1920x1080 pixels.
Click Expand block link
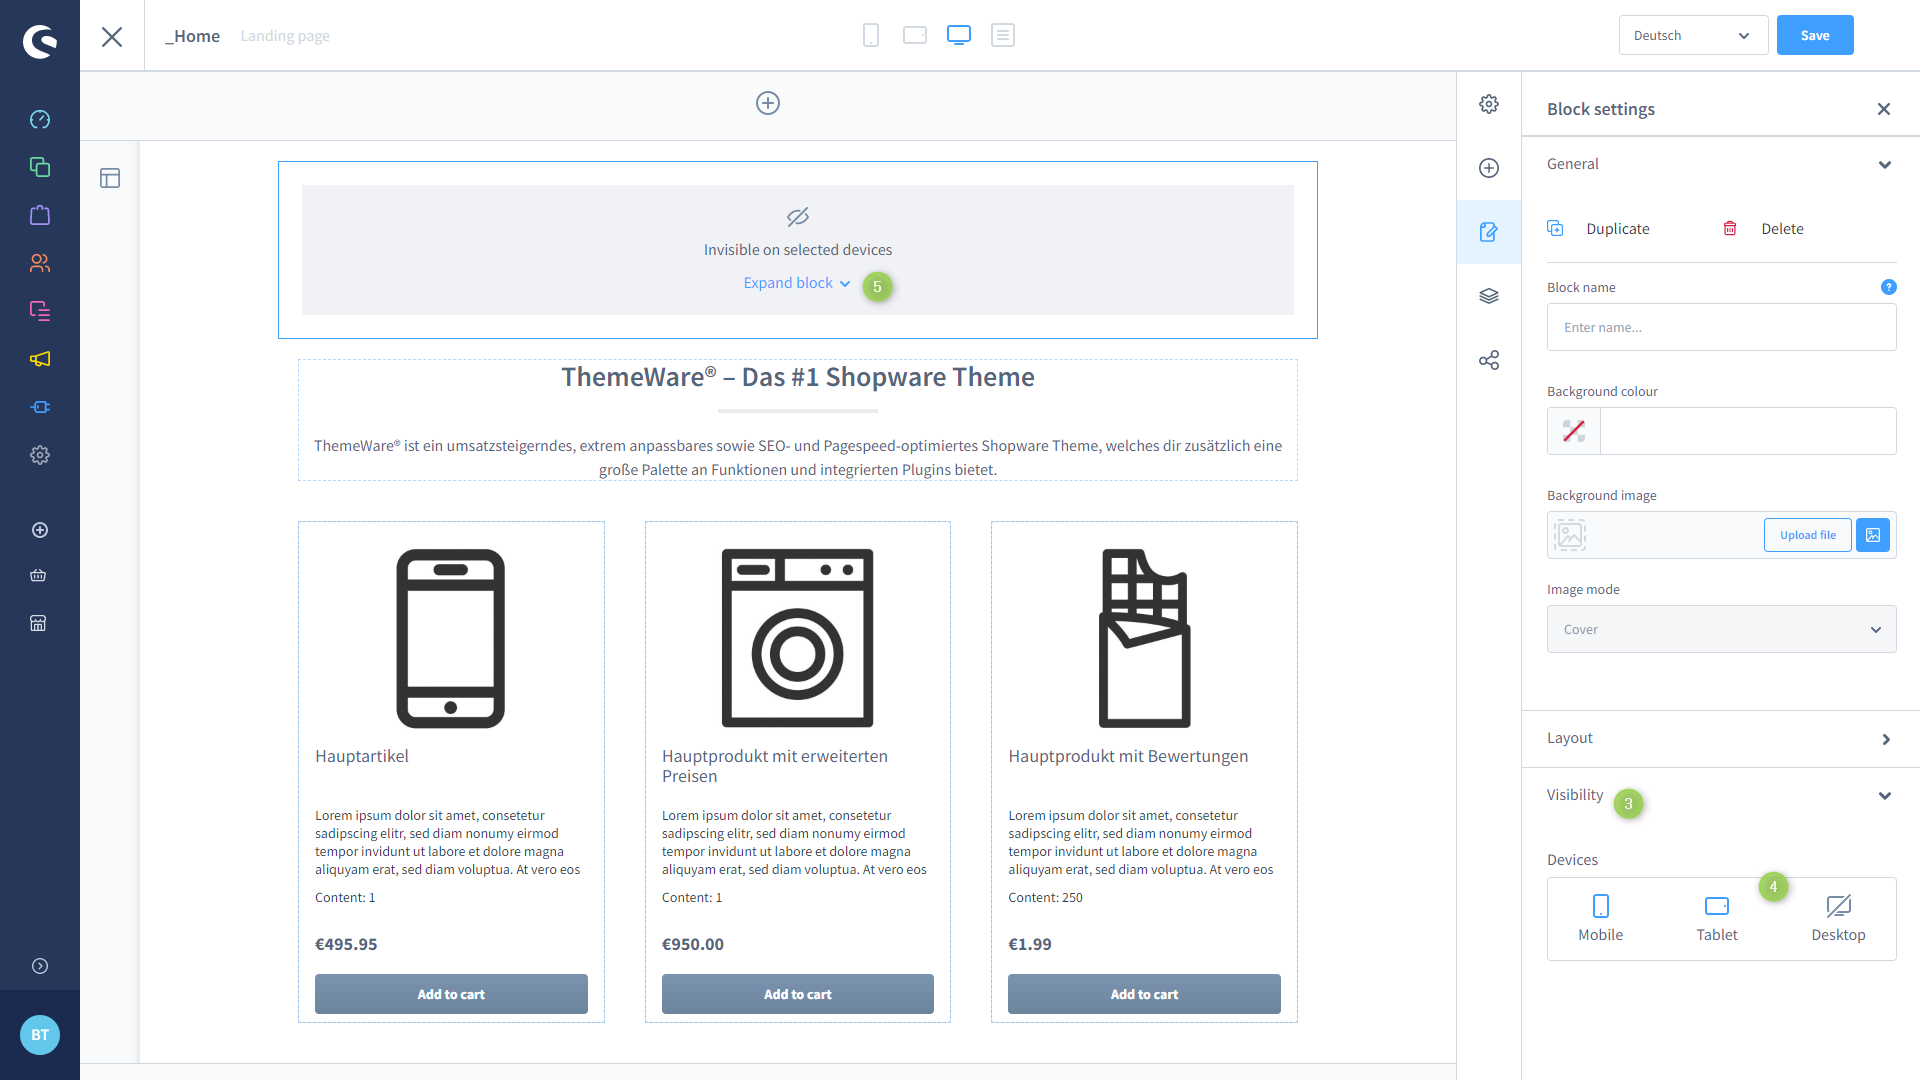797,283
